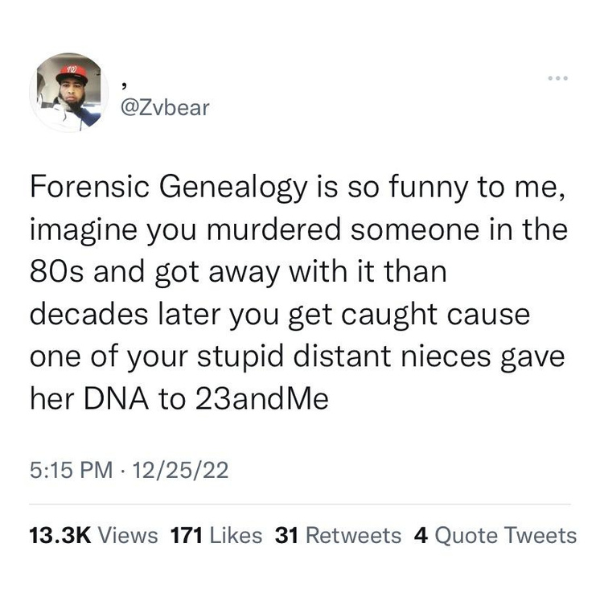Screen dimensions: 600x600
Task: Click the divider line above the stats
Action: (x=300, y=504)
